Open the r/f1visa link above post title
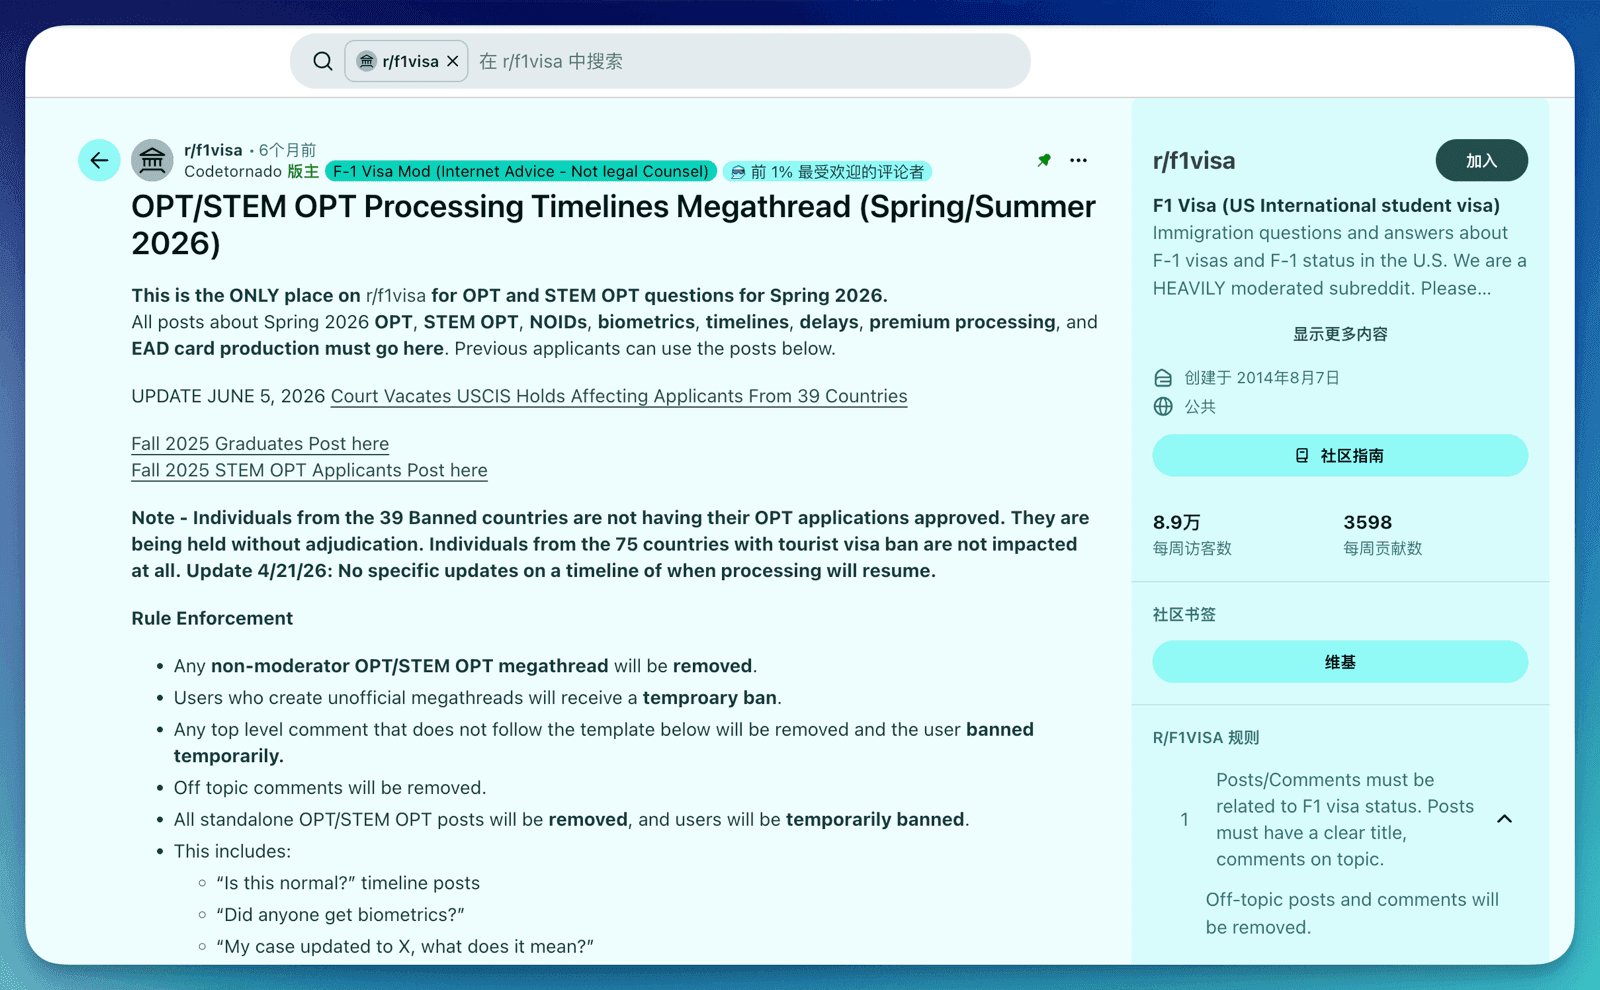This screenshot has width=1600, height=990. [x=213, y=150]
